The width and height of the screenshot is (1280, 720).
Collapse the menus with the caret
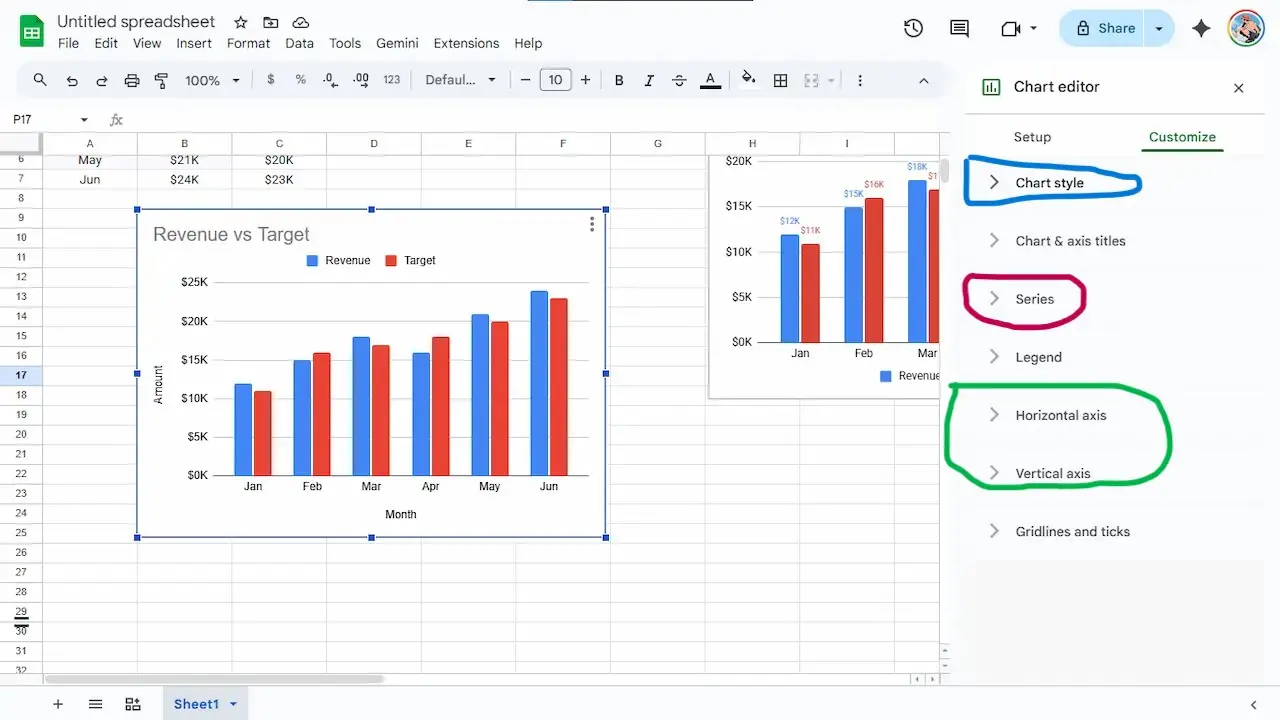[923, 80]
